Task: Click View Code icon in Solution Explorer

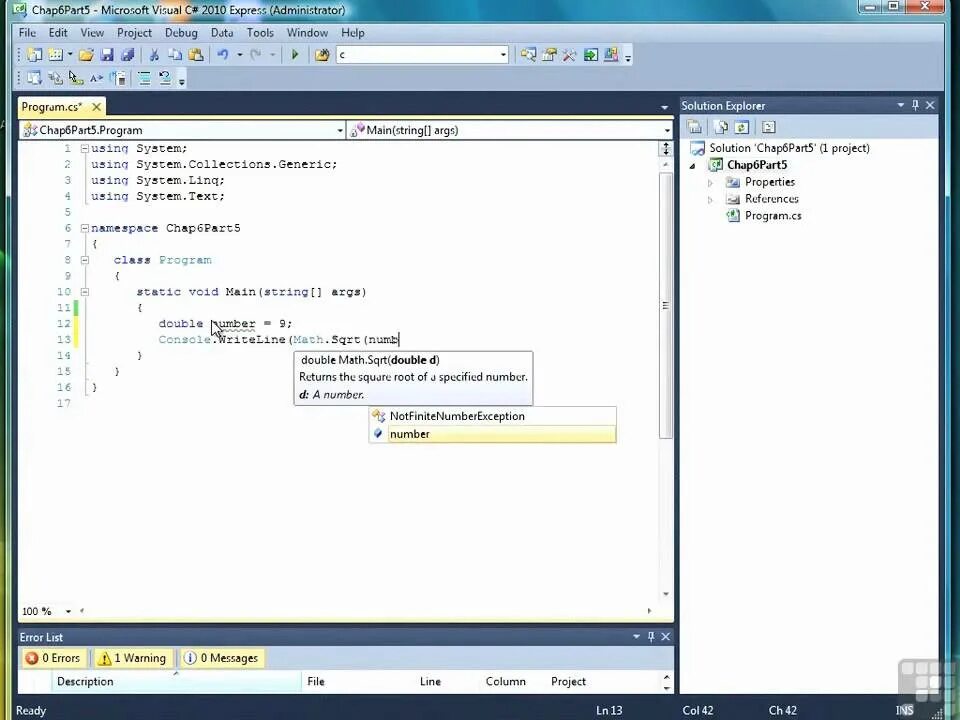Action: [x=768, y=127]
